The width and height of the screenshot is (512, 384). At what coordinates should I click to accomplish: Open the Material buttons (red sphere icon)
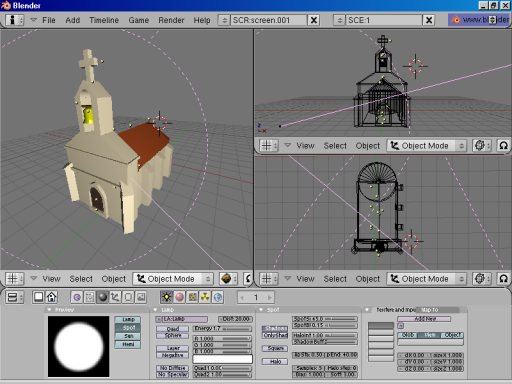click(179, 297)
